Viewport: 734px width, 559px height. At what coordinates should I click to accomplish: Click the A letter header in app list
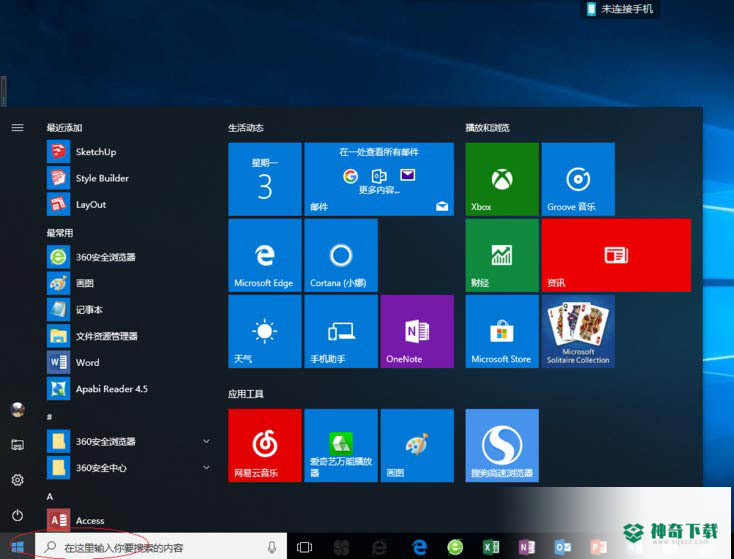click(50, 496)
